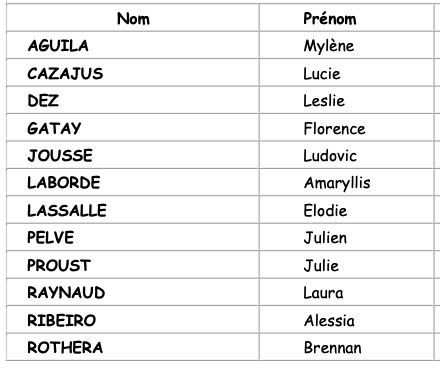
Task: Select the first name Ludovic
Action: [330, 156]
